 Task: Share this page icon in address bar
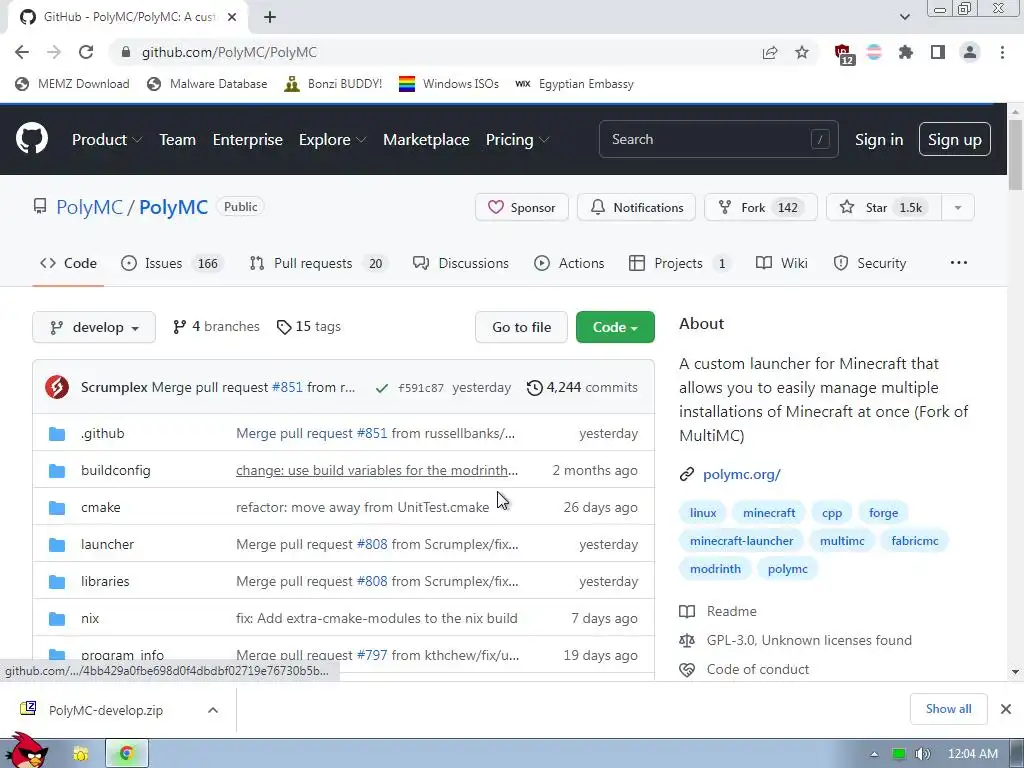tap(769, 52)
